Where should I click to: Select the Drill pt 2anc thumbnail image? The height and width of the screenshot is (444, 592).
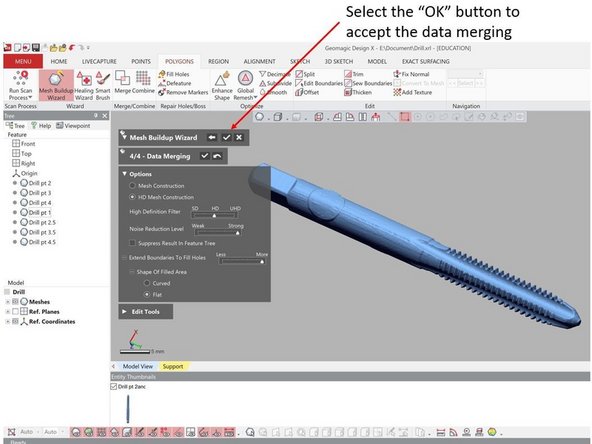point(128,409)
